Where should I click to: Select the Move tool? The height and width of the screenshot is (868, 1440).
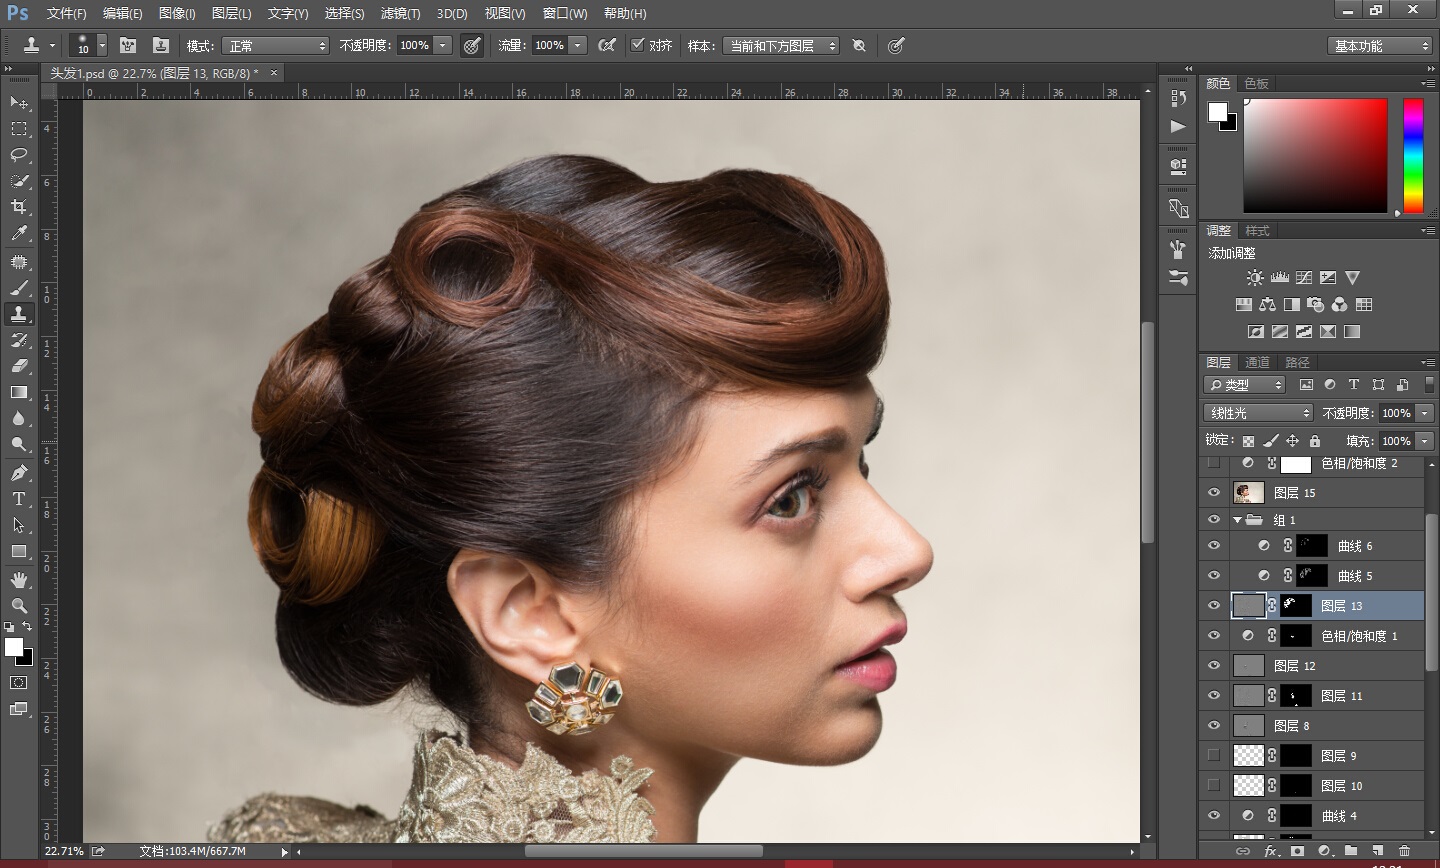pyautogui.click(x=19, y=103)
